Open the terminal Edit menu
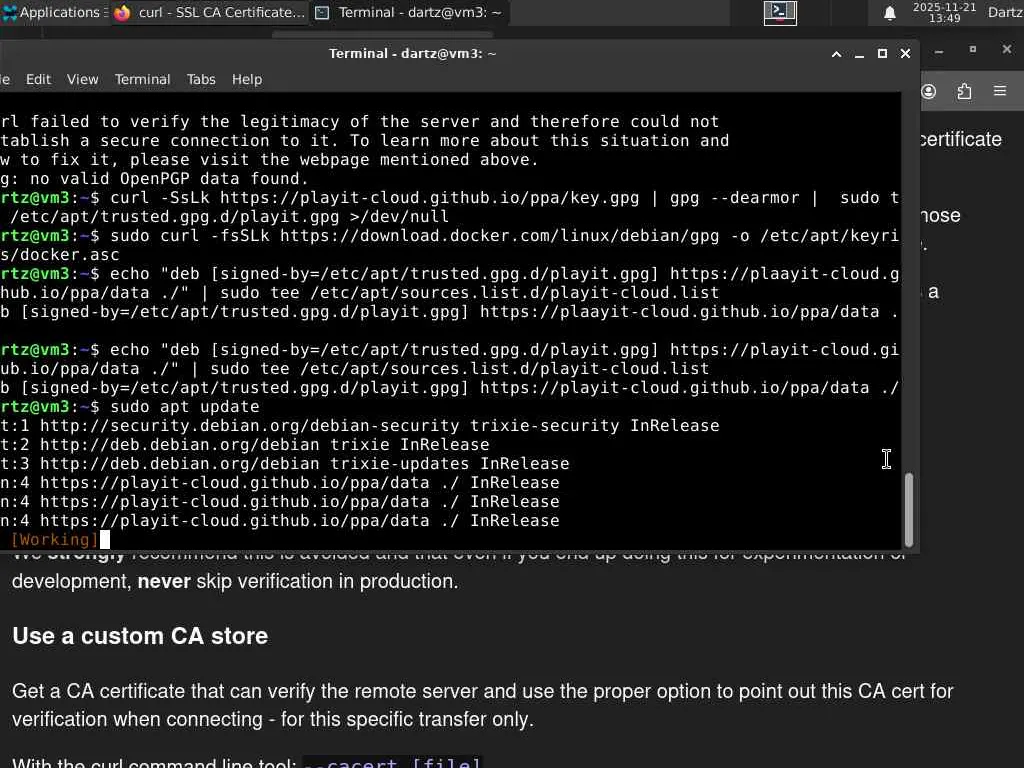Viewport: 1024px width, 768px height. 38,79
